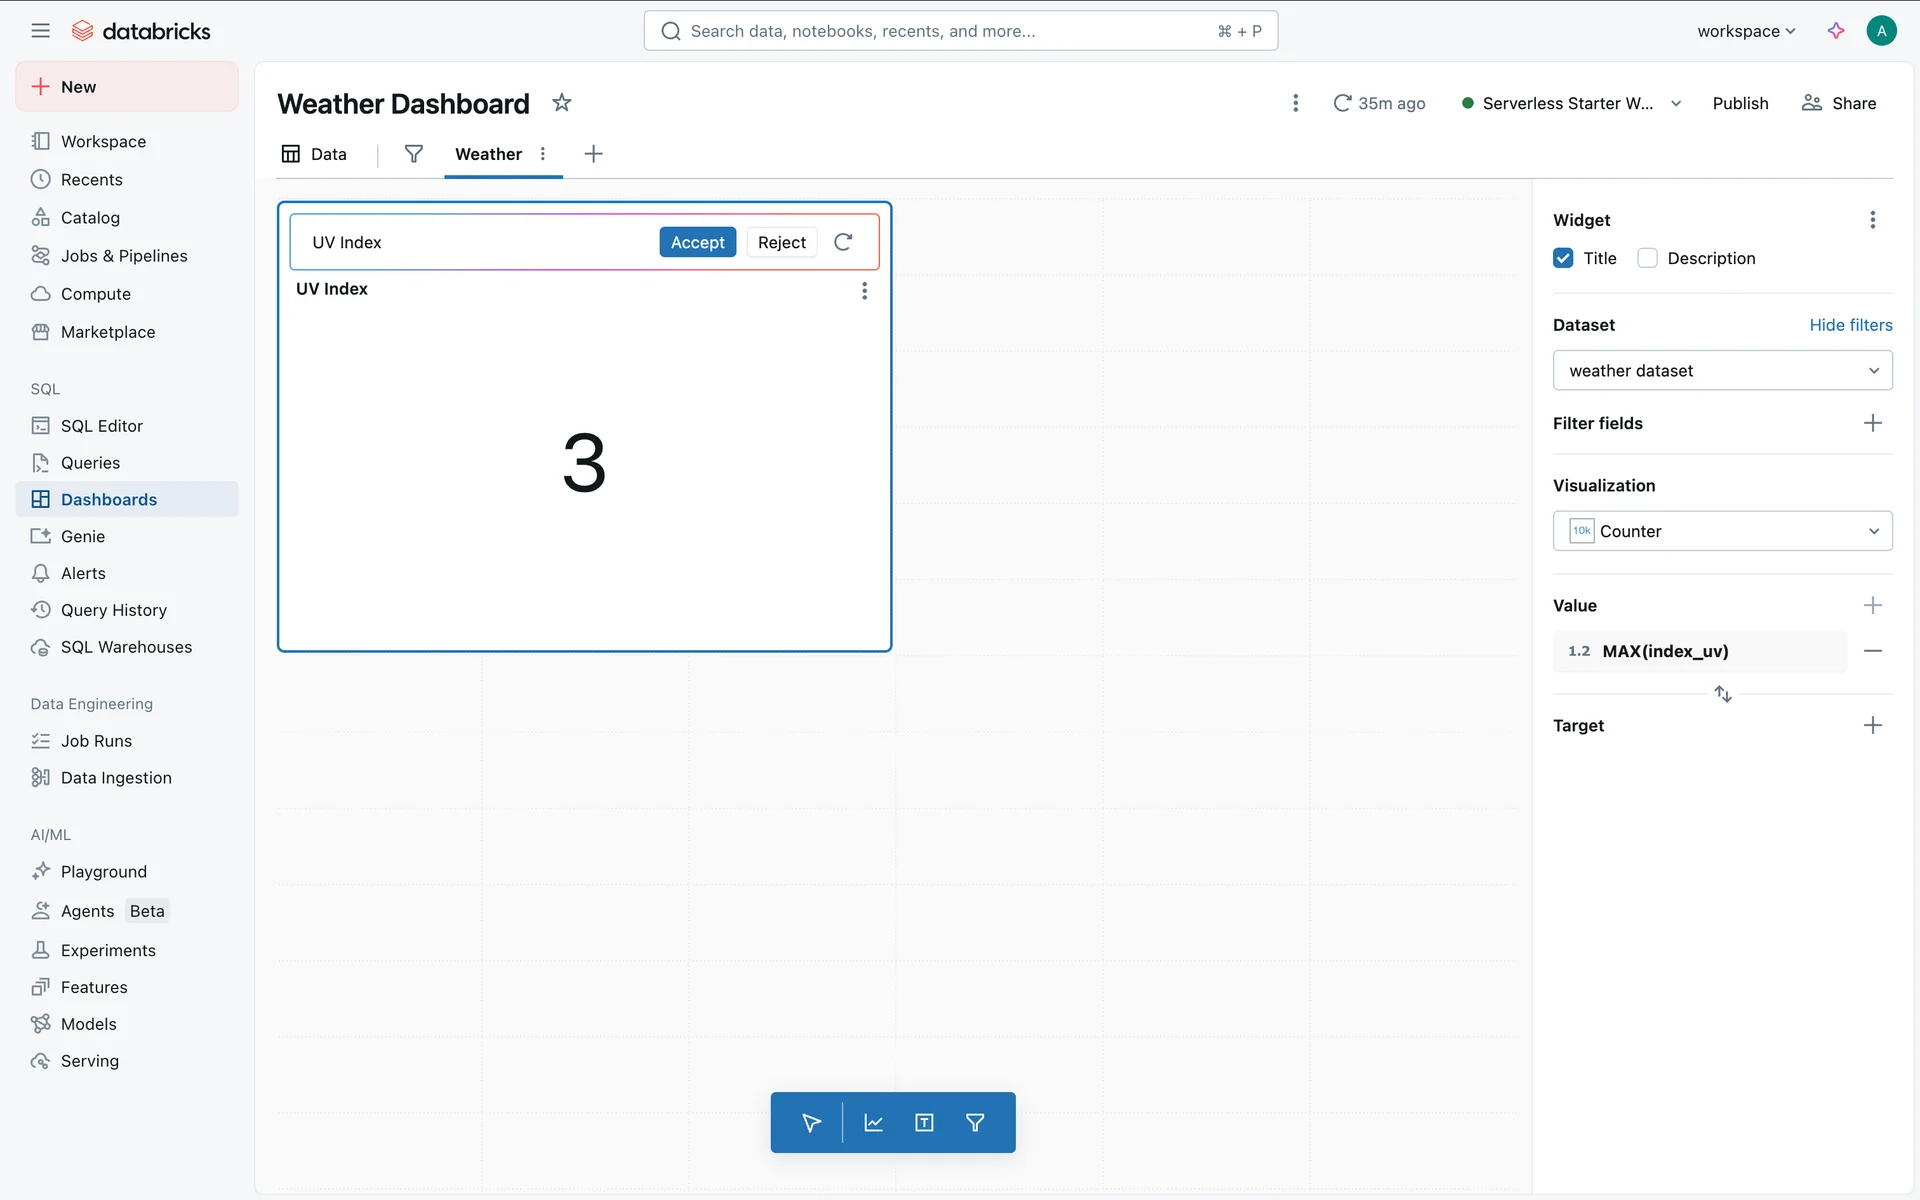Add a new dashboard page with plus

(593, 154)
